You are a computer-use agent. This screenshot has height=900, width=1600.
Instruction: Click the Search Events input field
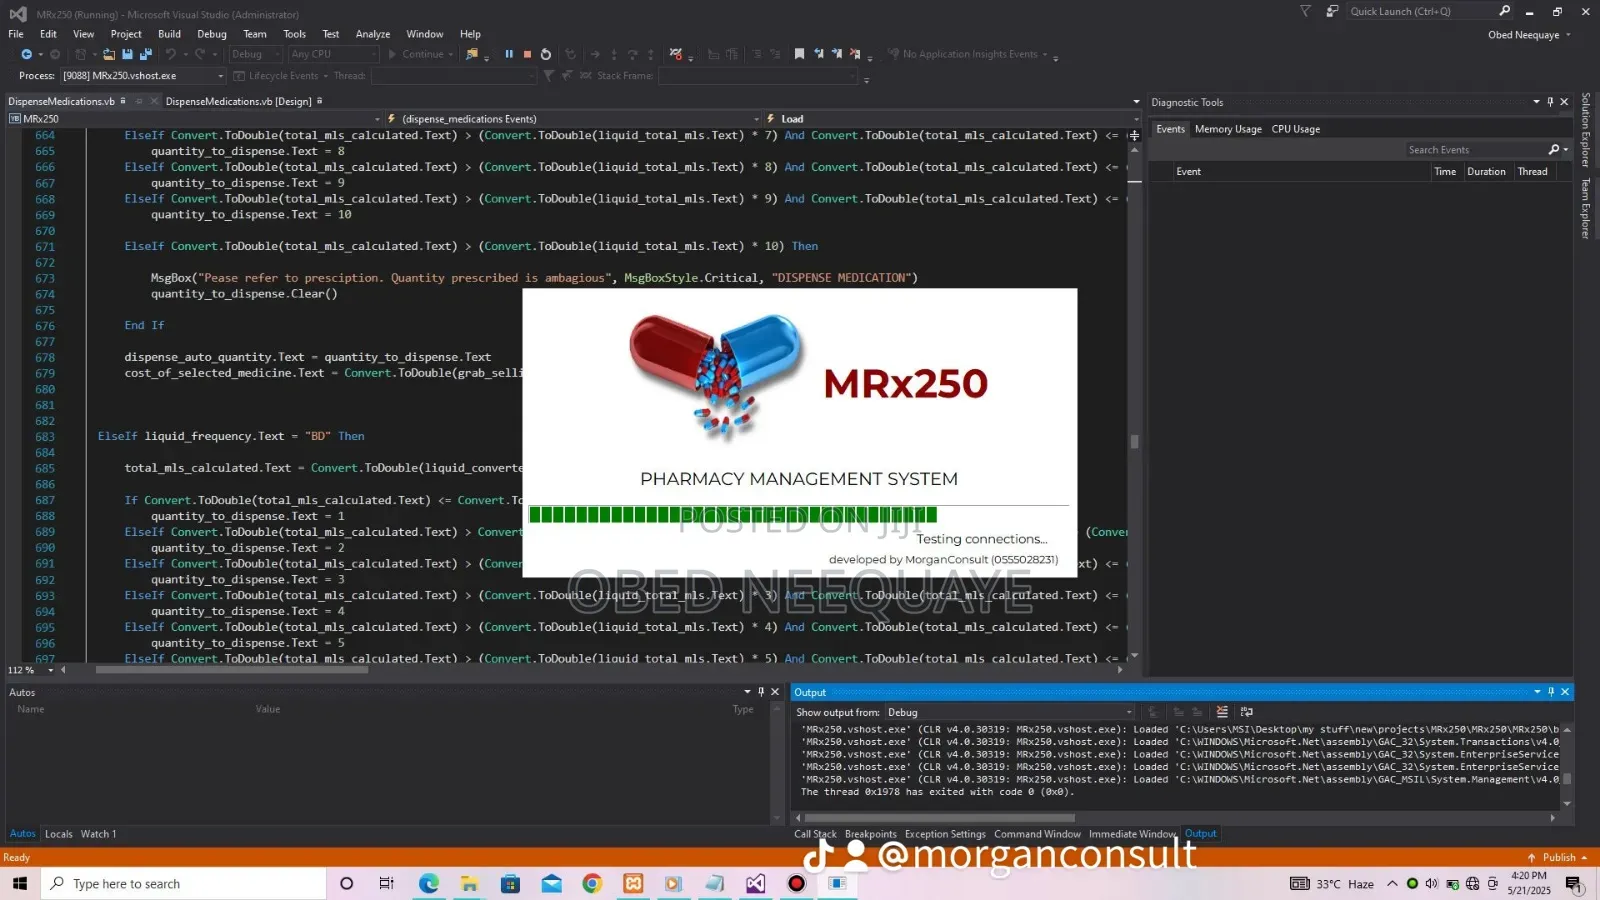coord(1475,150)
